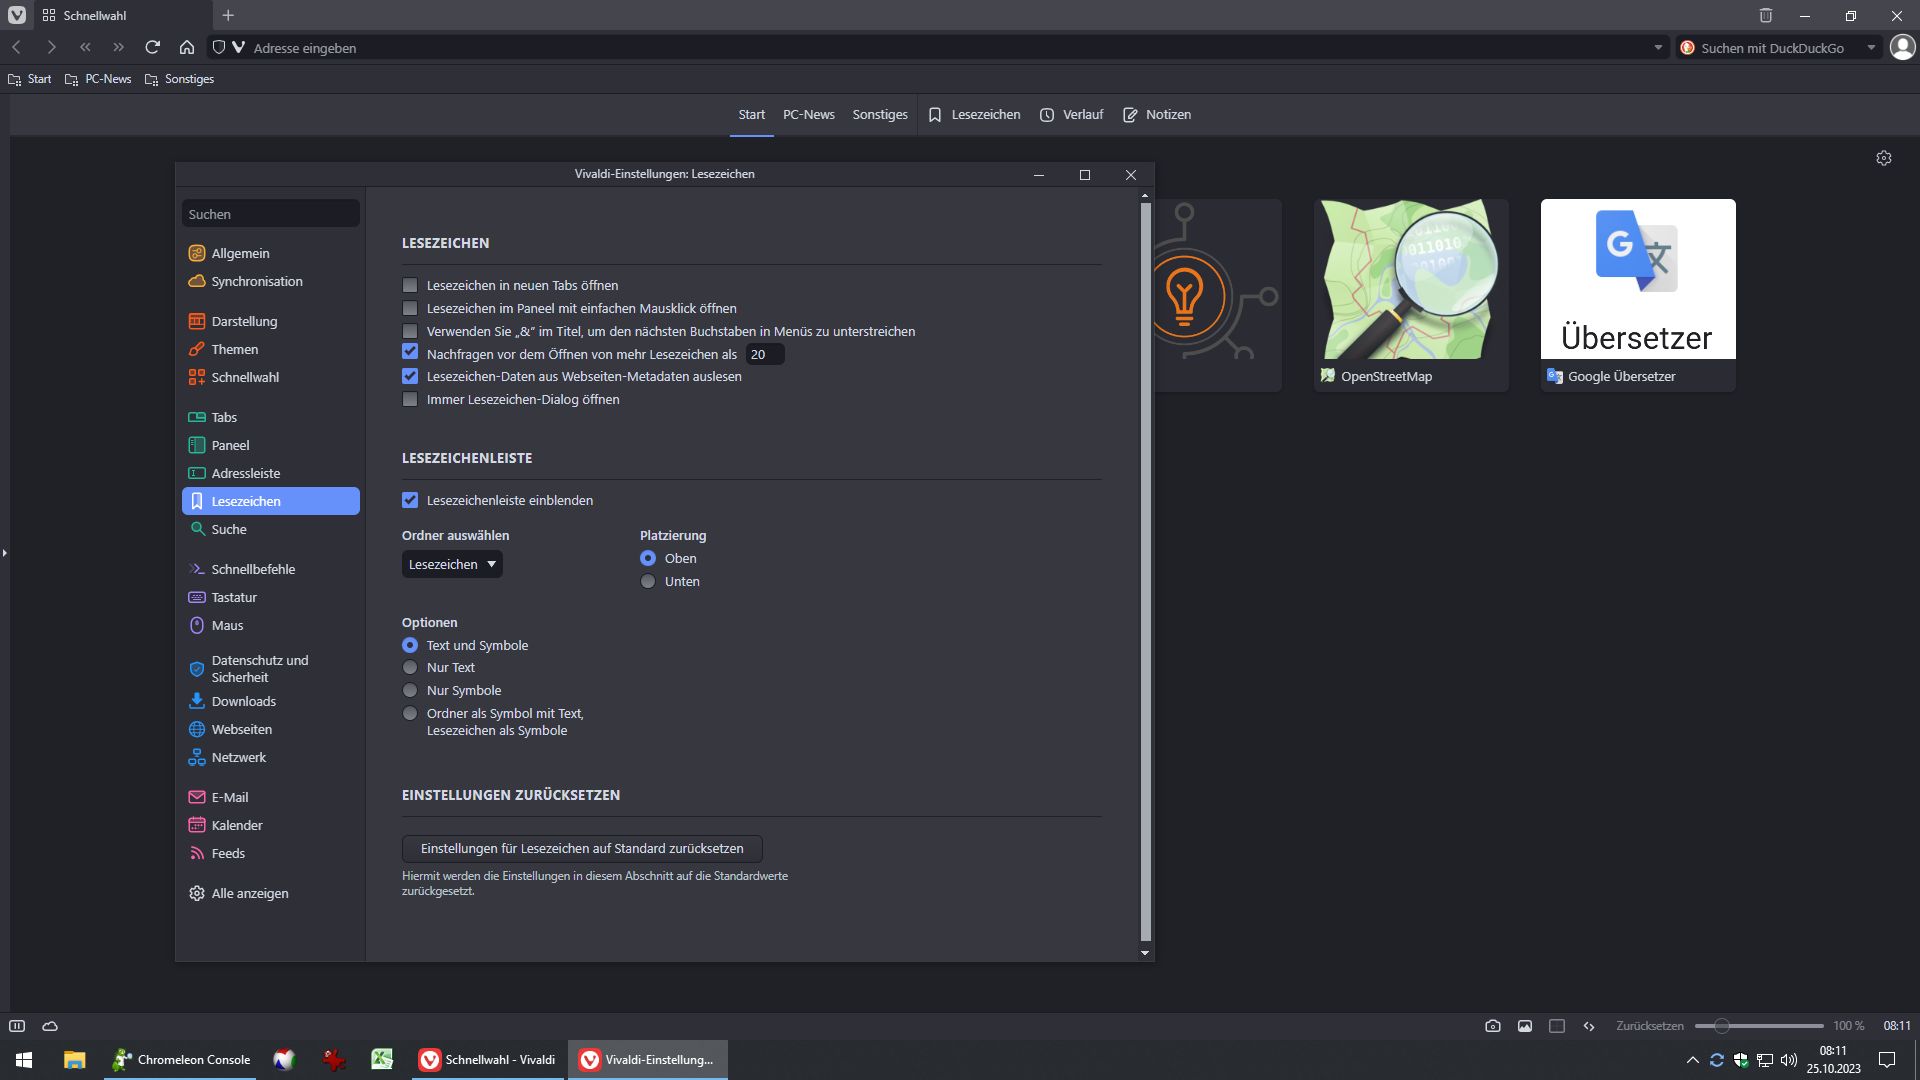
Task: Open the Vivaldi menu logo button
Action: (x=17, y=16)
